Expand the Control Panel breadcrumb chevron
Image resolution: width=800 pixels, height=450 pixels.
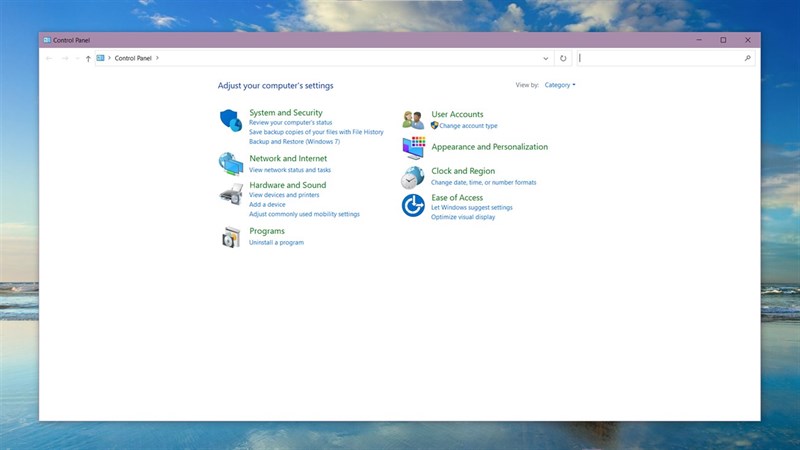pos(157,59)
